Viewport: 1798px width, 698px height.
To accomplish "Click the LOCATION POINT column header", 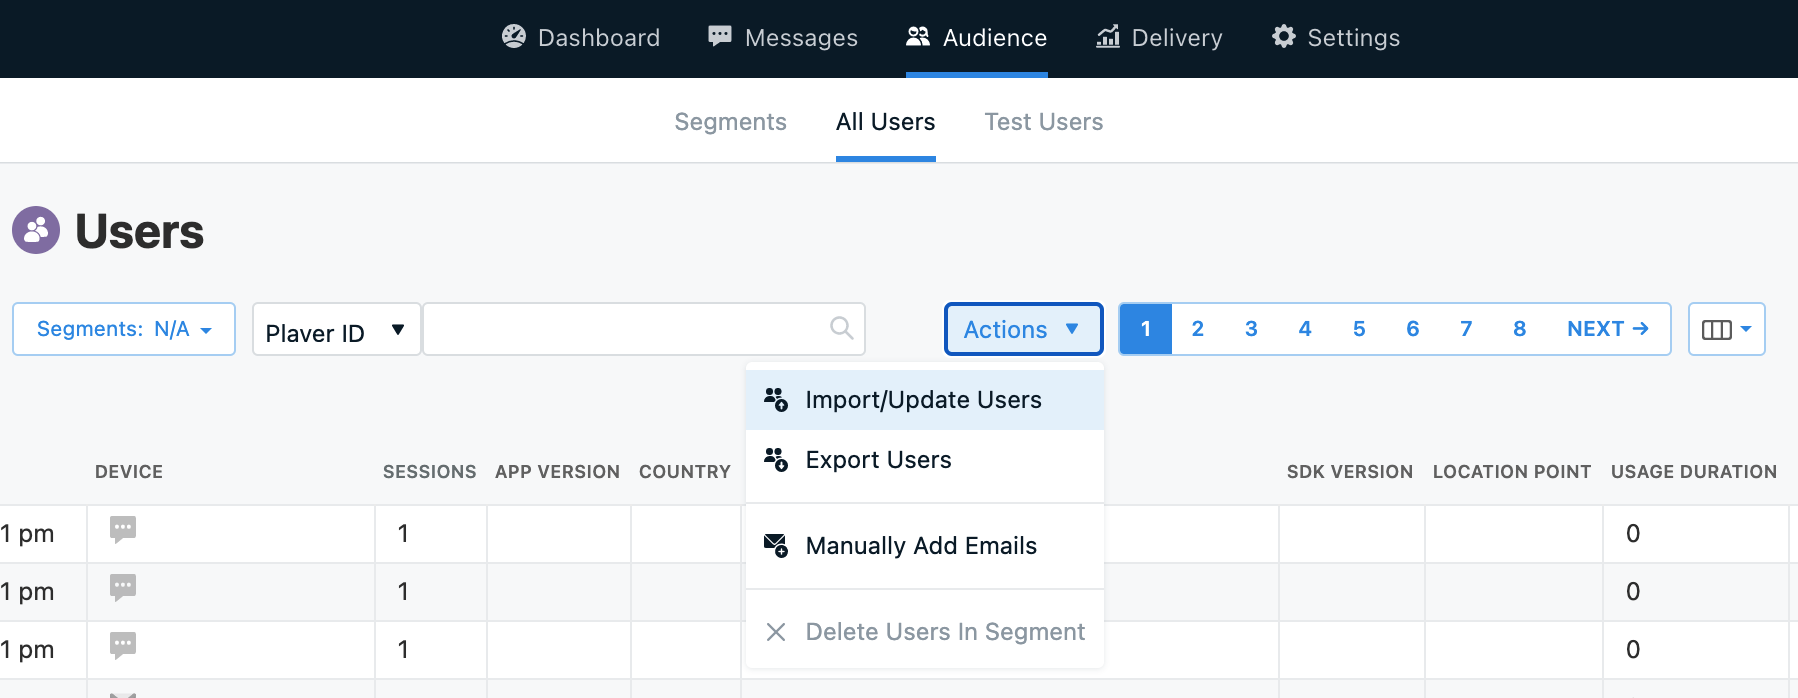I will [x=1512, y=472].
